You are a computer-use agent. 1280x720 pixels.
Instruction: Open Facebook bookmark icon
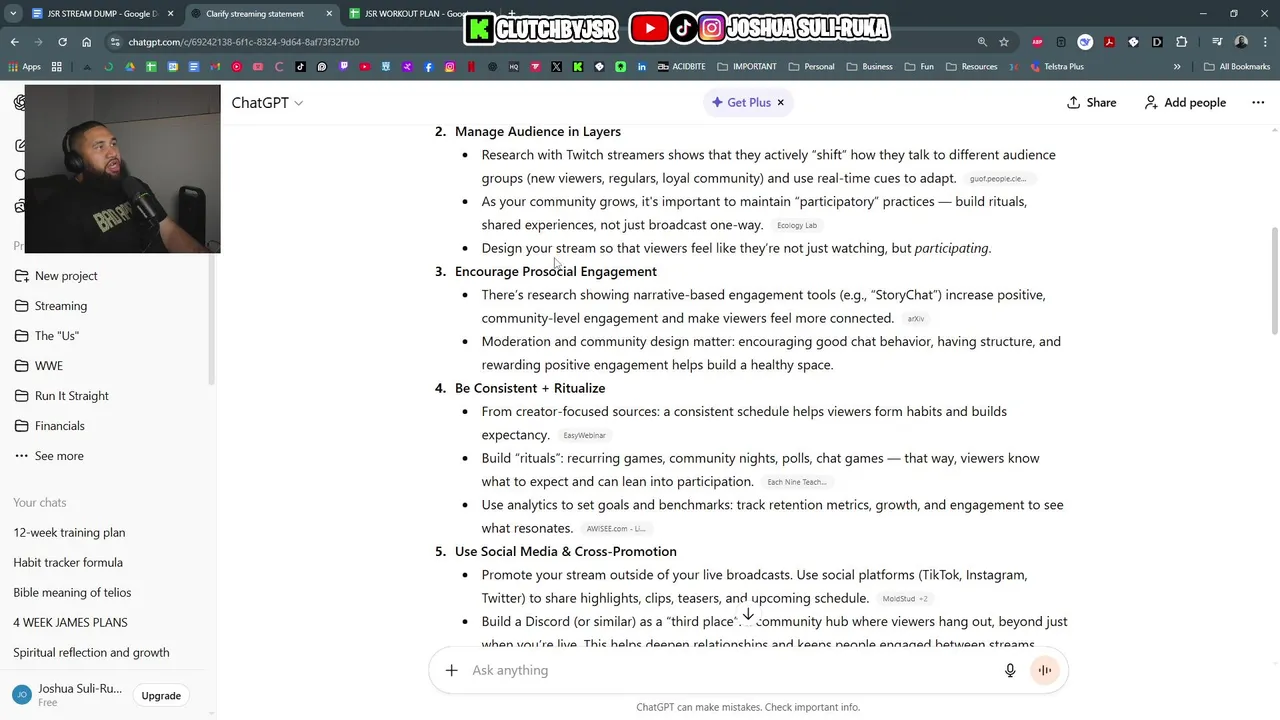tap(428, 67)
